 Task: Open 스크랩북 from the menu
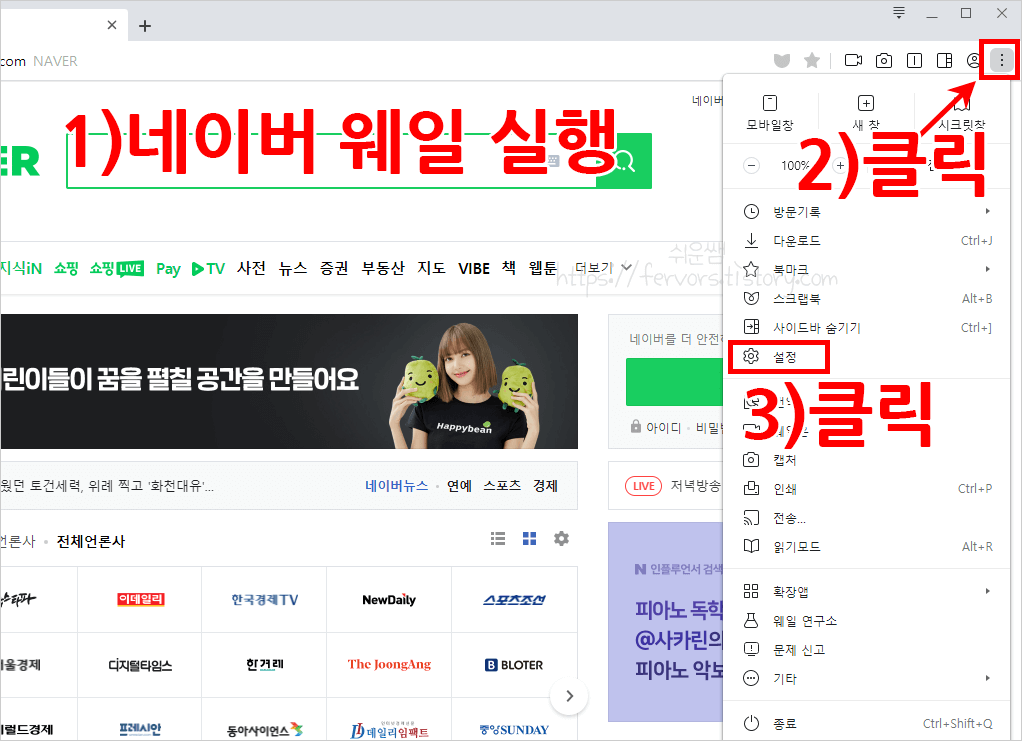tap(867, 298)
